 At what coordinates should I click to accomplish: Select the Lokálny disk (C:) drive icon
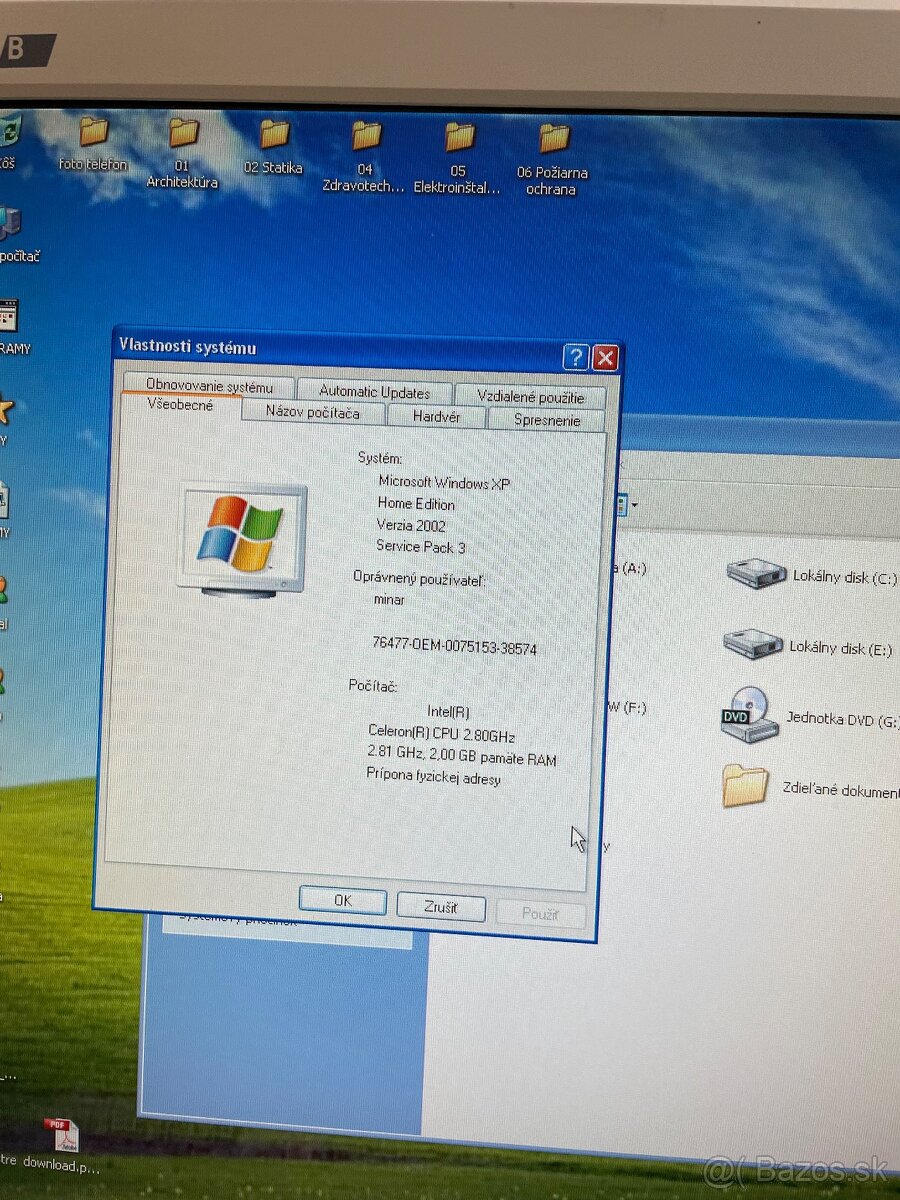[x=756, y=574]
